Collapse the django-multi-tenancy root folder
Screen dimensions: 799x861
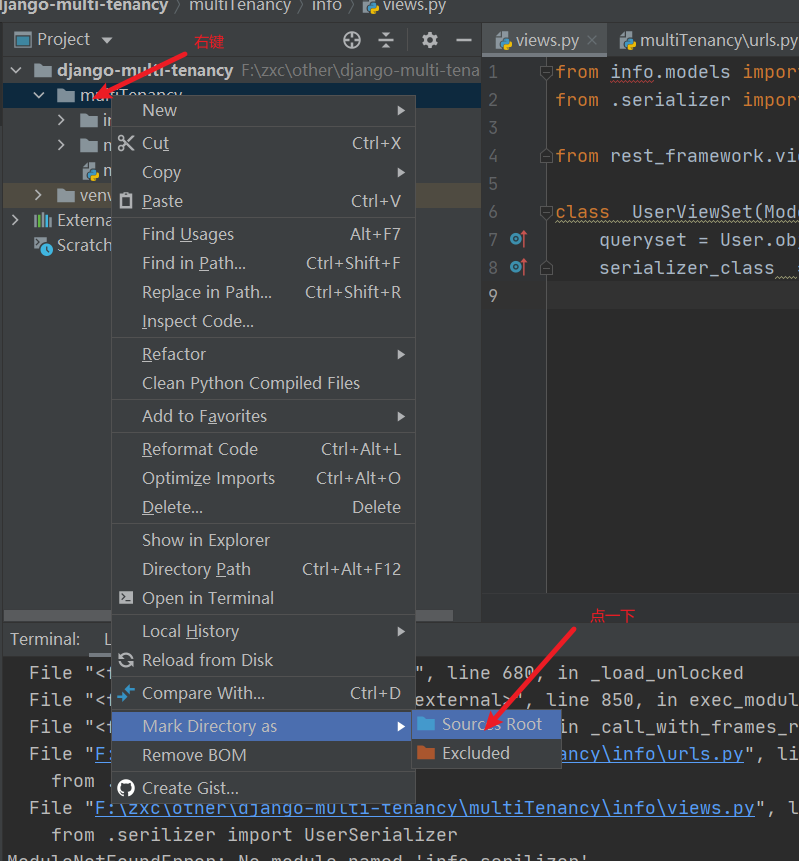(16, 70)
